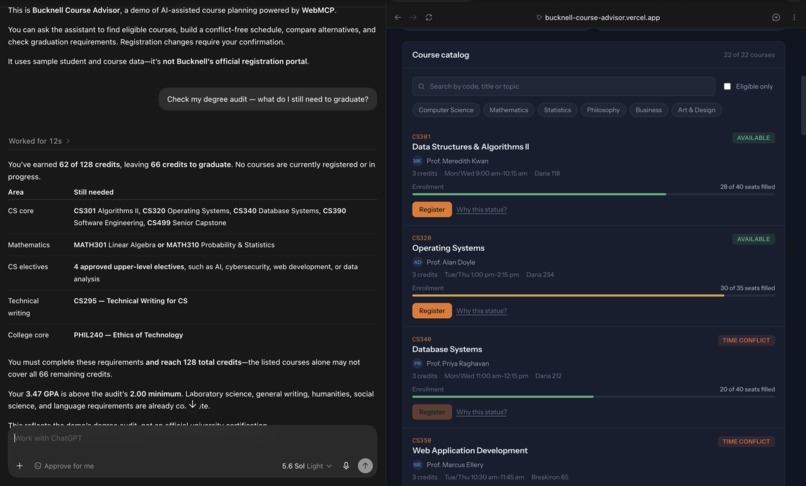Register for CS320 Operating Systems
806x486 pixels.
[432, 311]
